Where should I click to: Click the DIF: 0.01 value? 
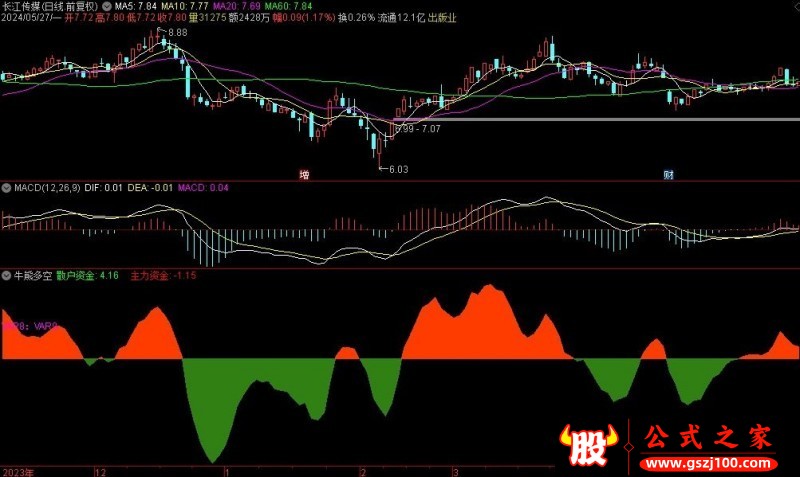pos(104,188)
